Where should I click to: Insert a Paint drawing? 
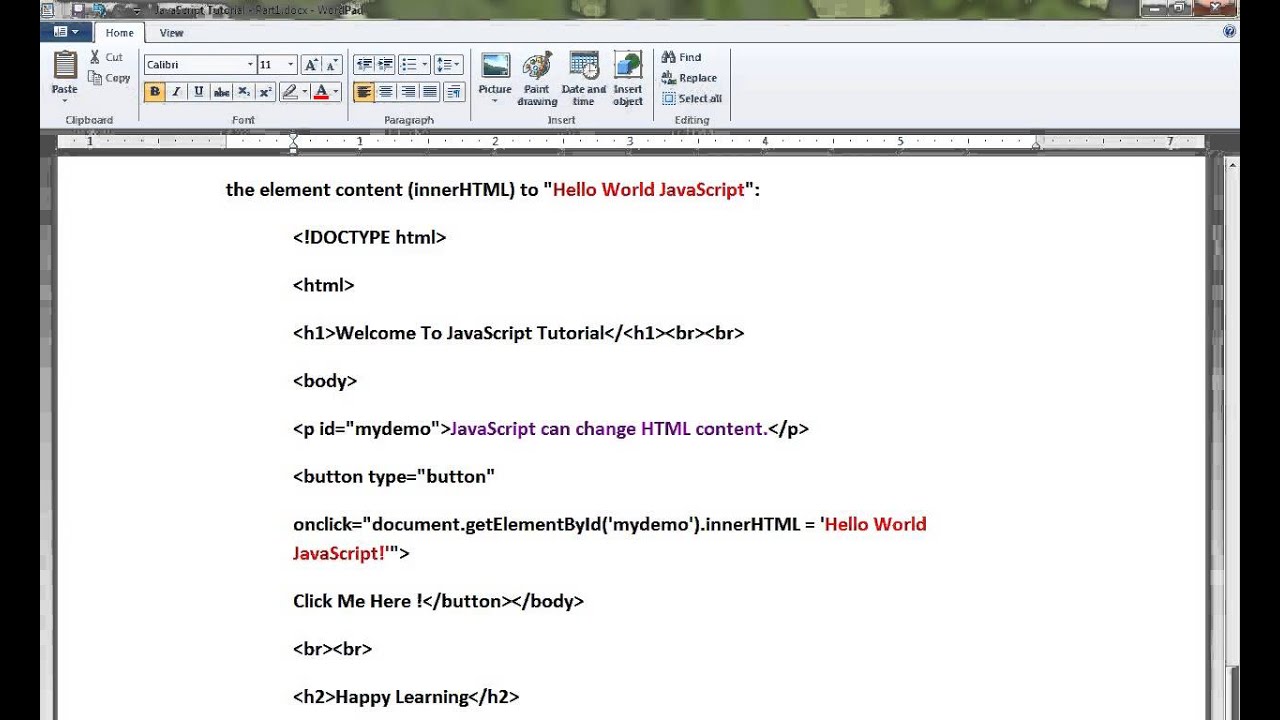point(537,78)
